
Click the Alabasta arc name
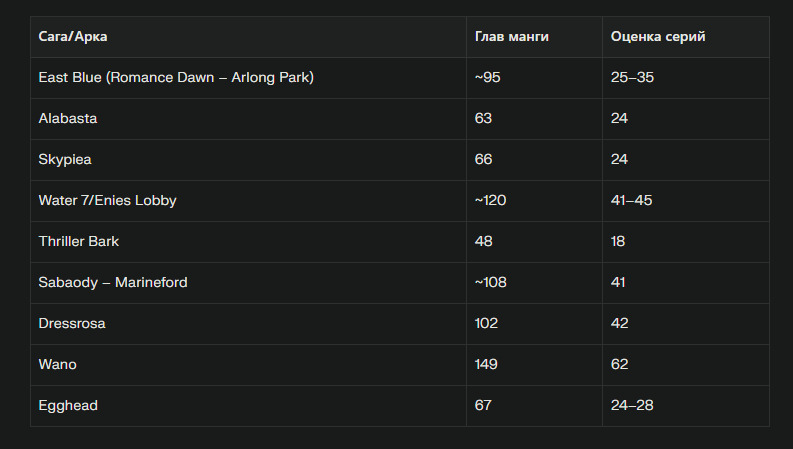68,119
